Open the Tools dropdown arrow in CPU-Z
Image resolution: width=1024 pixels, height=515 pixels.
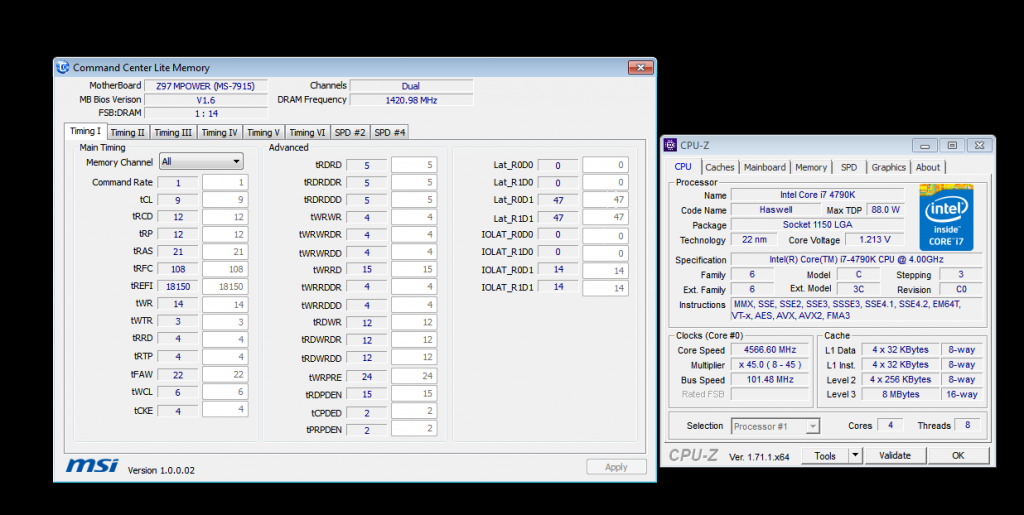856,456
